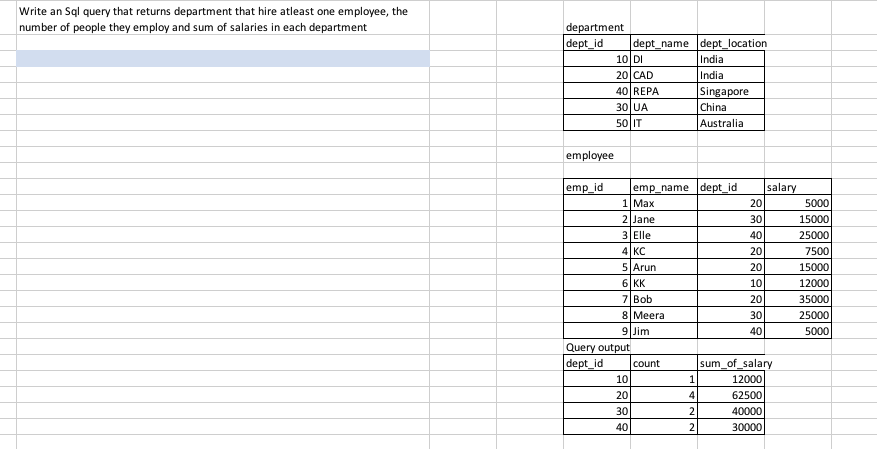This screenshot has width=877, height=449.
Task: Click the 'China' location cell
Action: [731, 107]
